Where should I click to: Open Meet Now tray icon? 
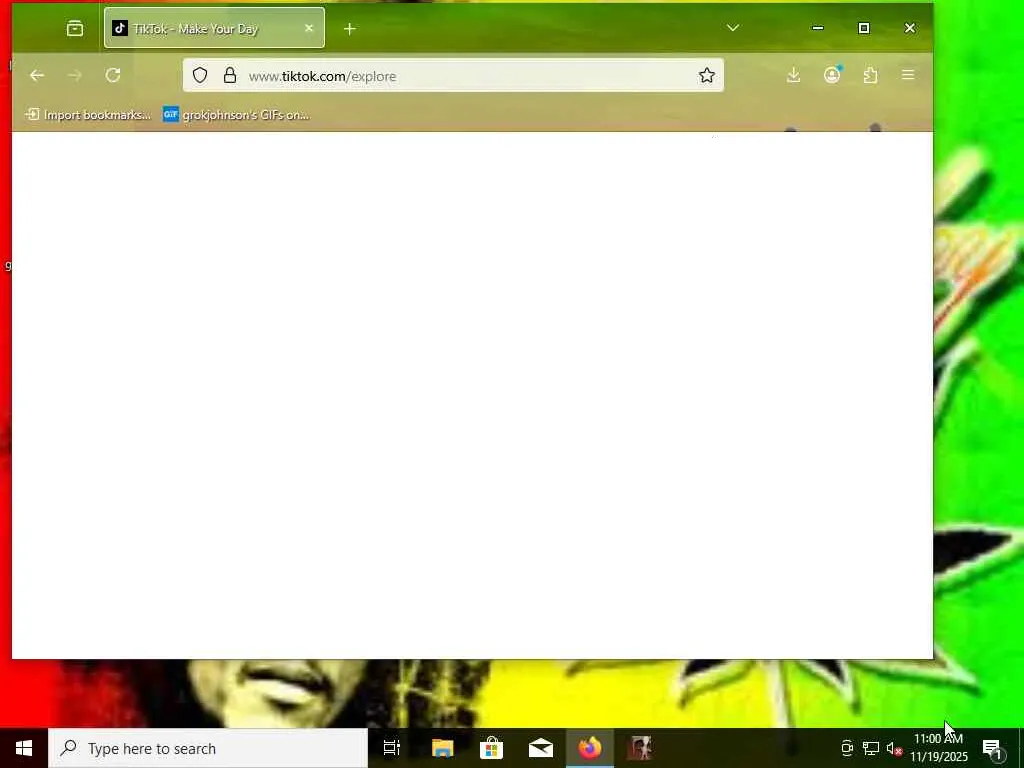(847, 748)
